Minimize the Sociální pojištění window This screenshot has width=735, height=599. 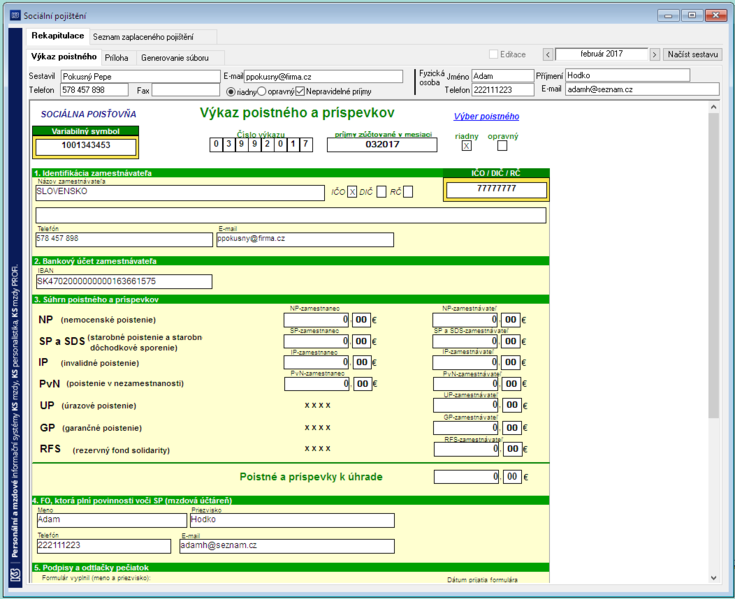pyautogui.click(x=668, y=15)
